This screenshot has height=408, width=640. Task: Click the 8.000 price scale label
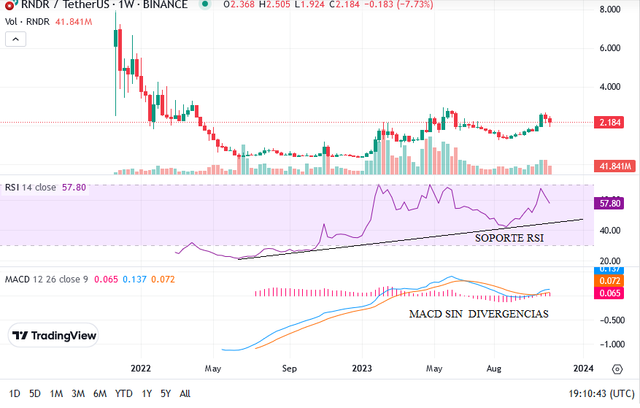610,9
